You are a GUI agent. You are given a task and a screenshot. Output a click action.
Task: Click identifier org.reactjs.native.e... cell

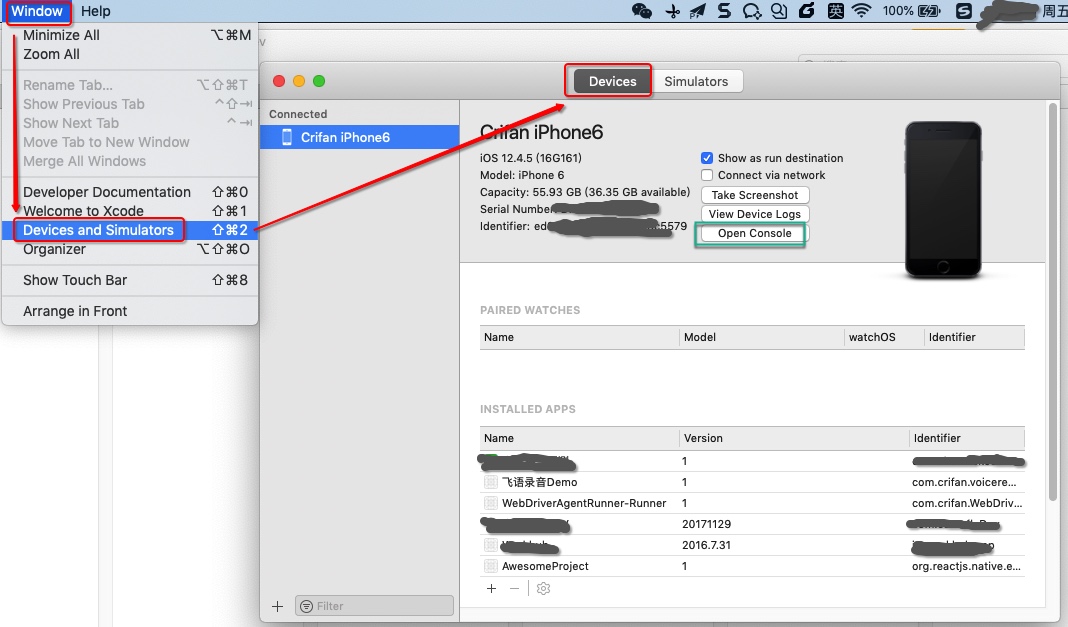click(x=967, y=566)
